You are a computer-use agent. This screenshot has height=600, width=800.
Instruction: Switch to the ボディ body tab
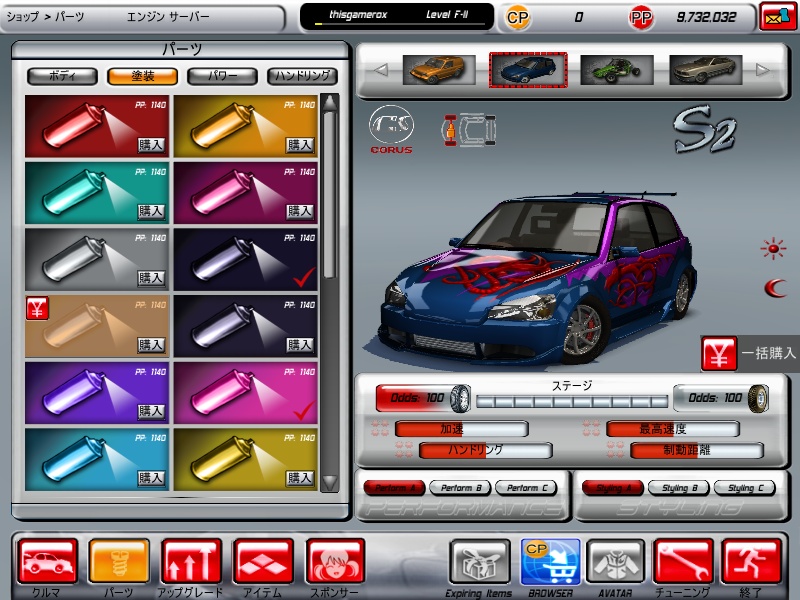coord(62,75)
